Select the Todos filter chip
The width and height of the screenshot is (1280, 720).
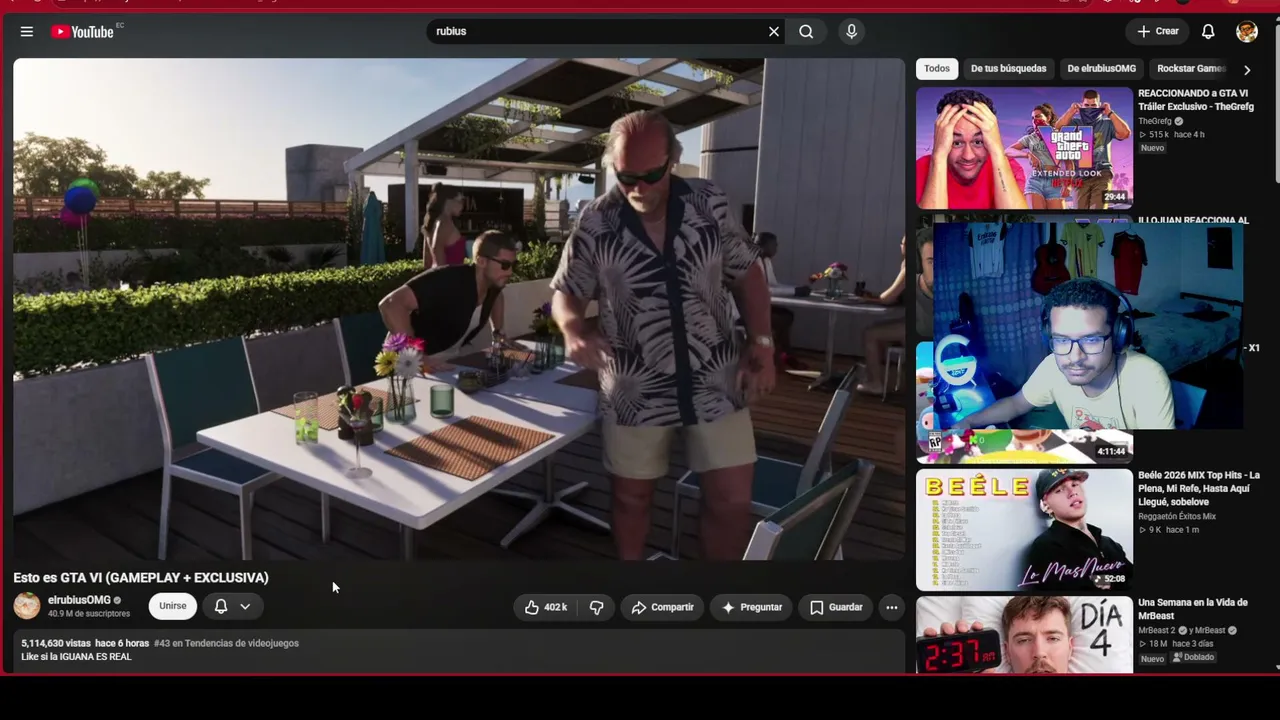point(937,69)
